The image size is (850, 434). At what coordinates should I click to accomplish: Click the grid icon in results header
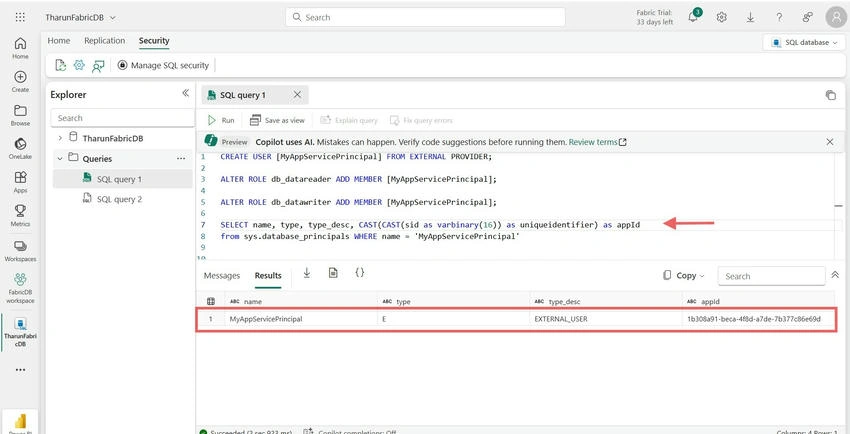tap(211, 301)
